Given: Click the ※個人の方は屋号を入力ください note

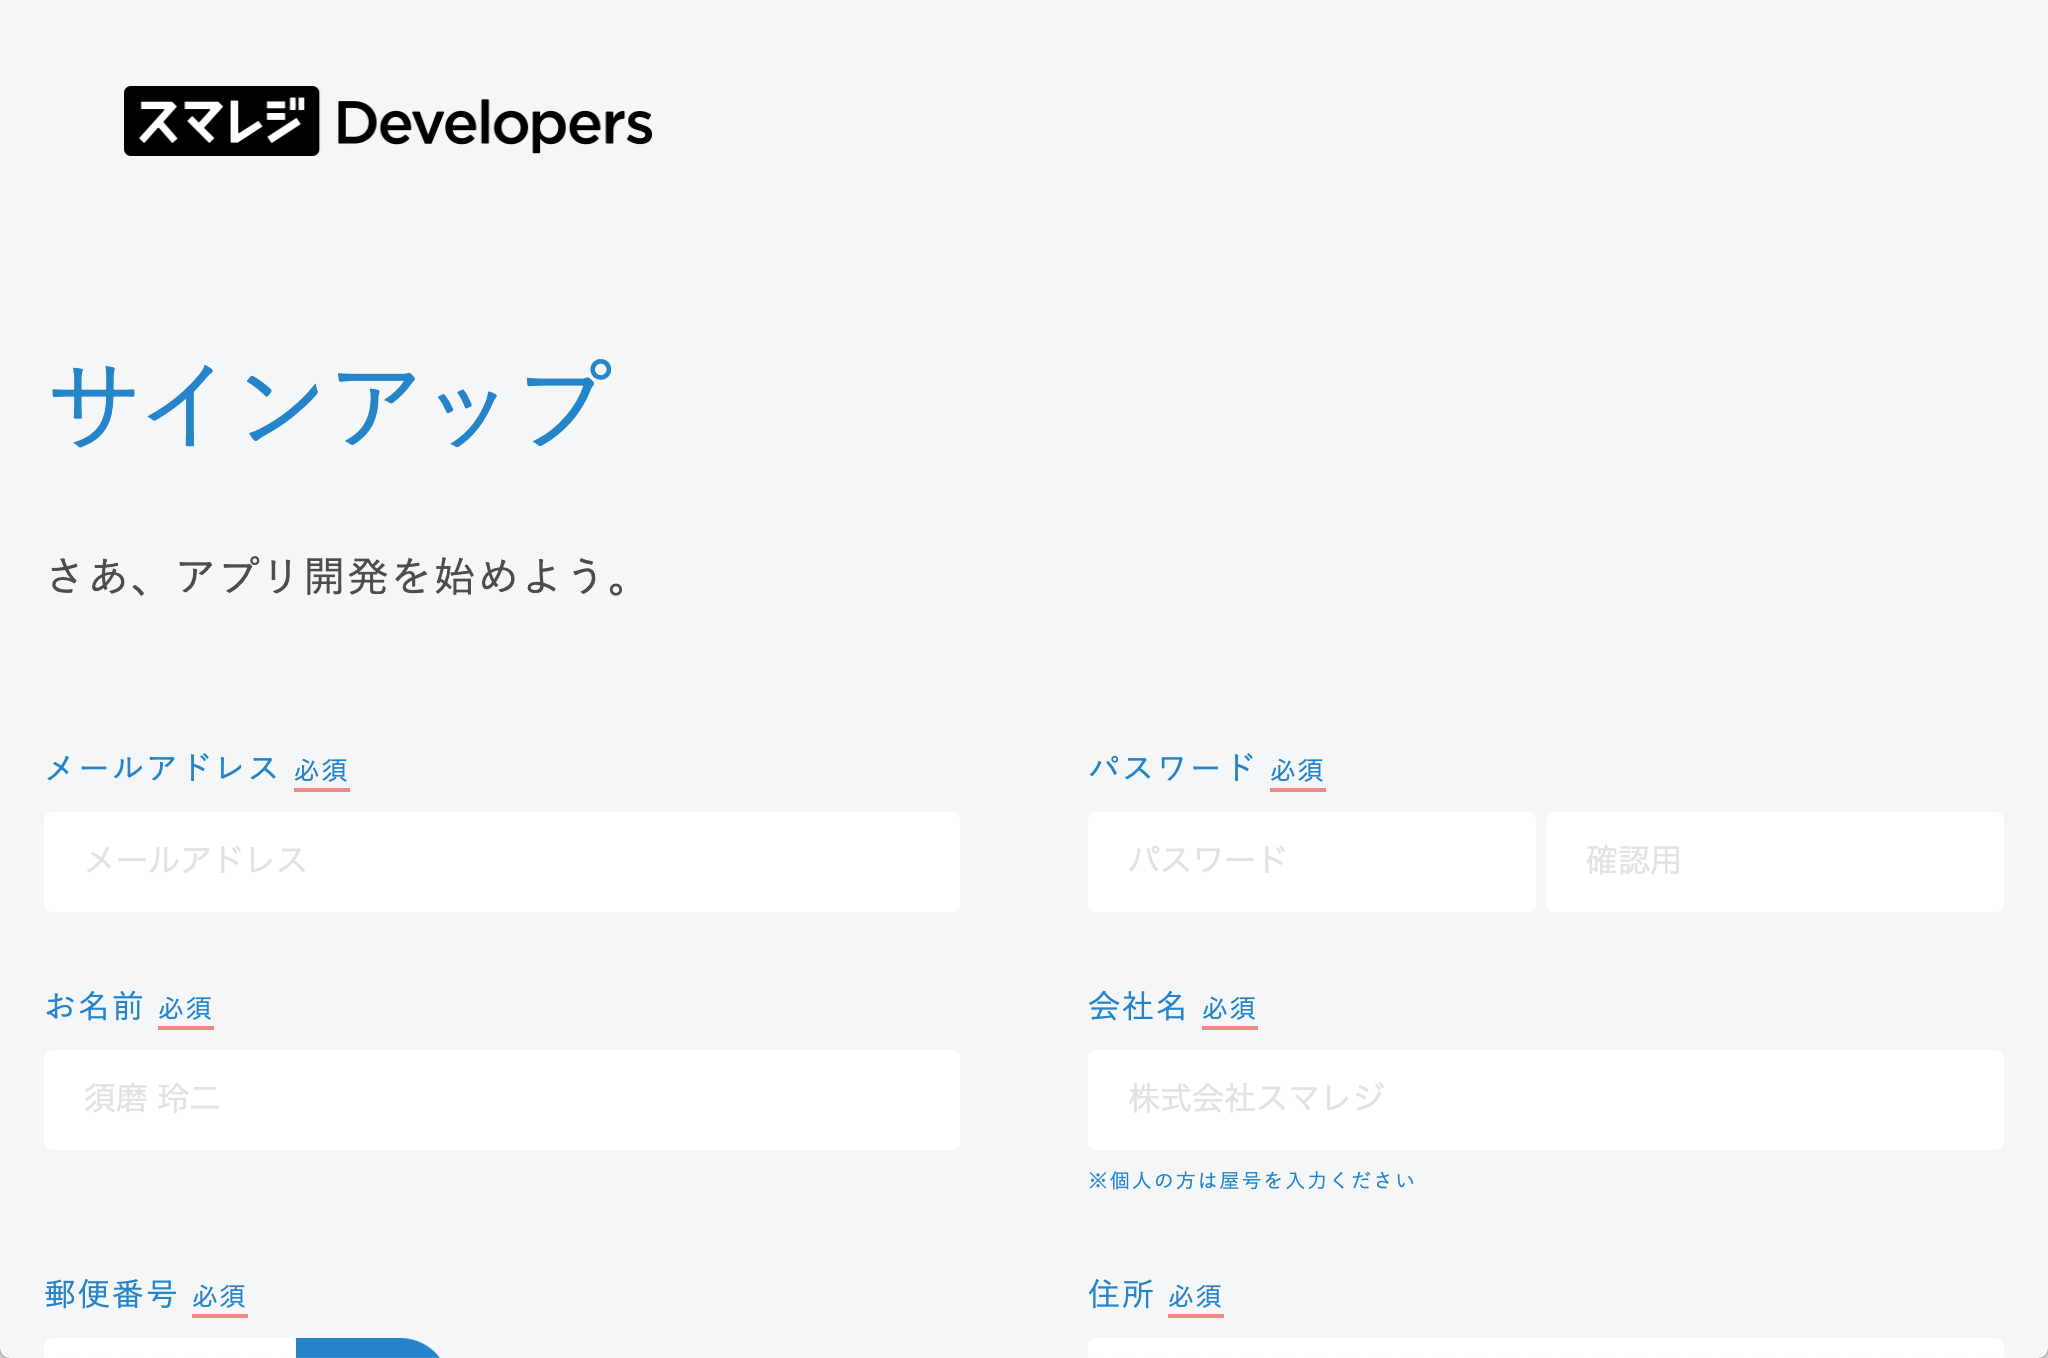Looking at the screenshot, I should 1252,1181.
